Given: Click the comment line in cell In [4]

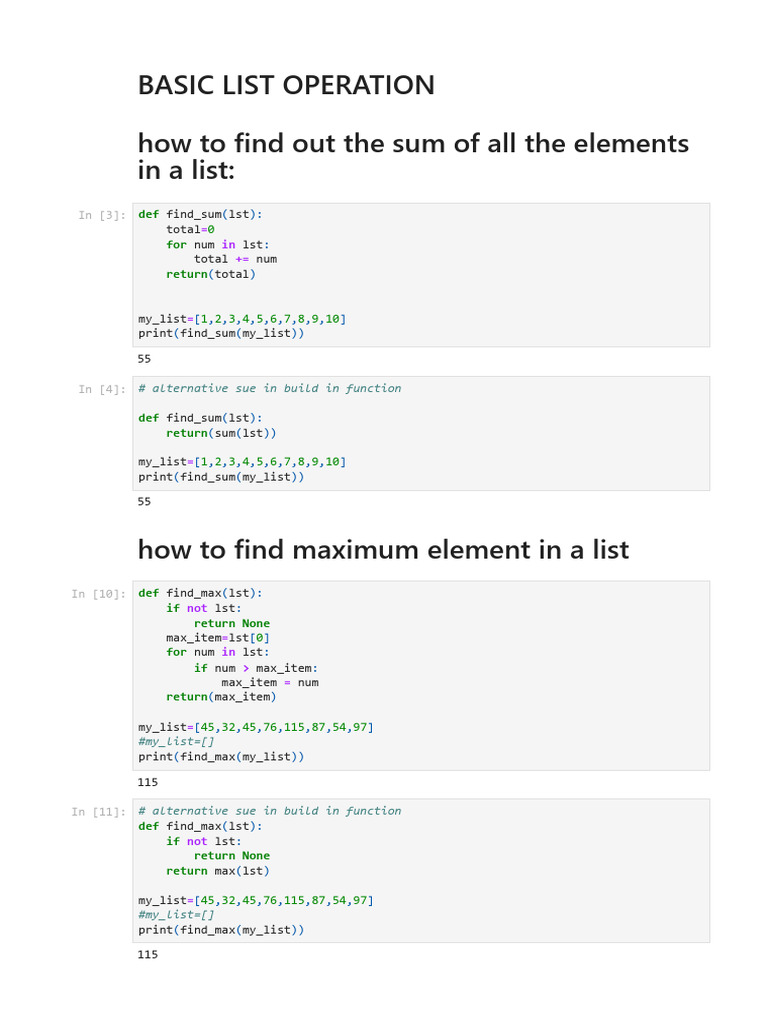Looking at the screenshot, I should pos(270,389).
